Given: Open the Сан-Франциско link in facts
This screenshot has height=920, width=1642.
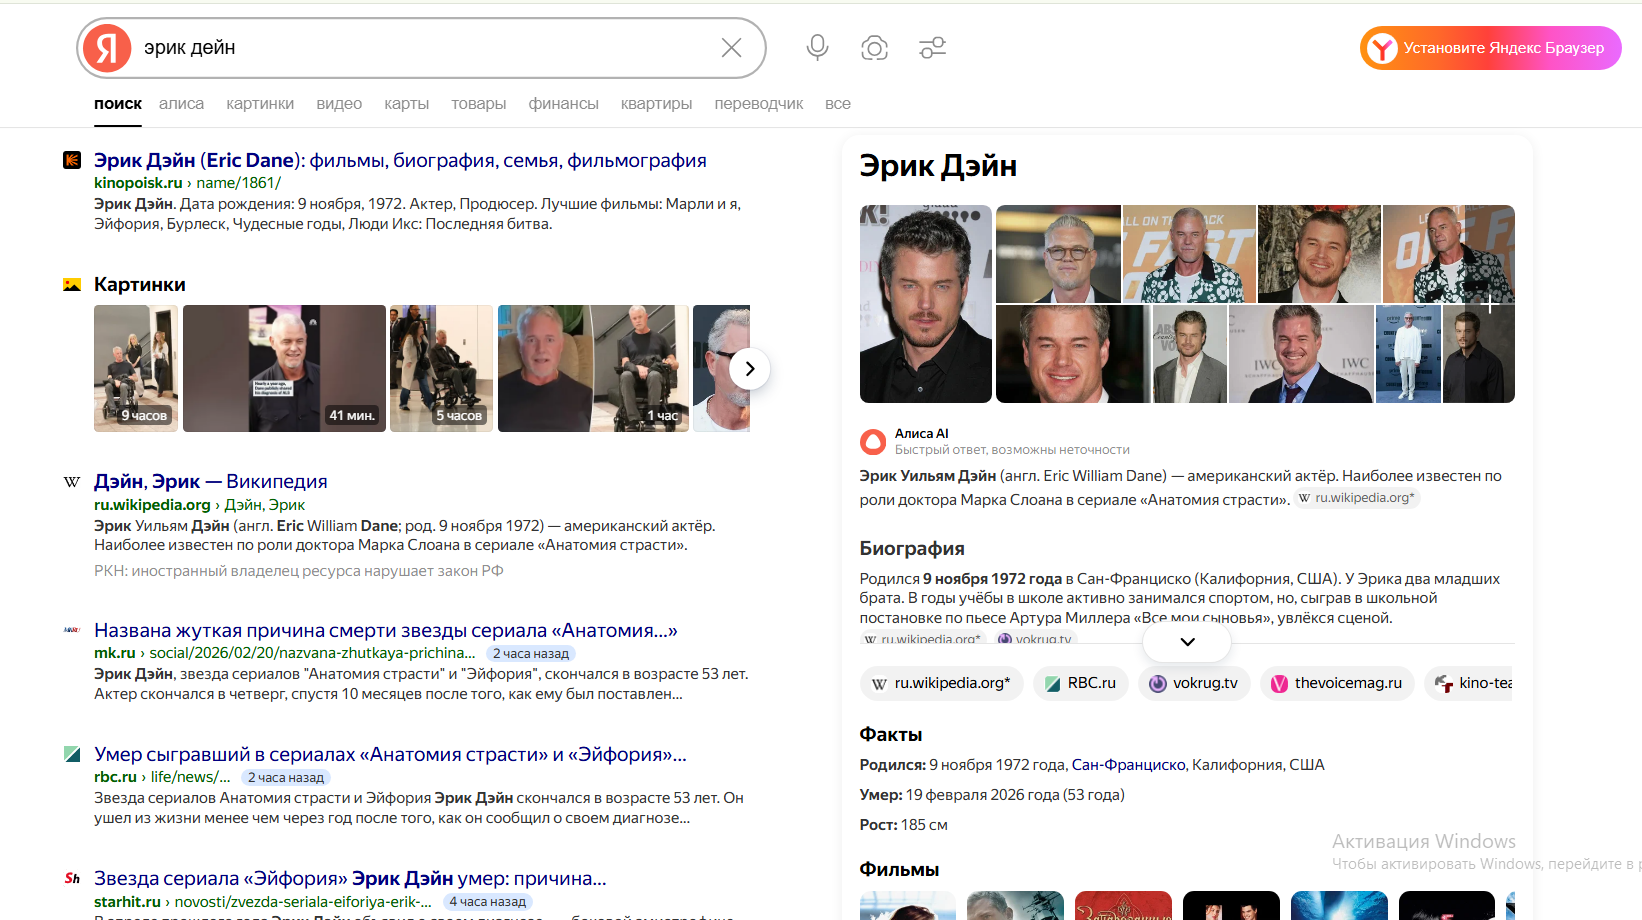Looking at the screenshot, I should [1128, 765].
